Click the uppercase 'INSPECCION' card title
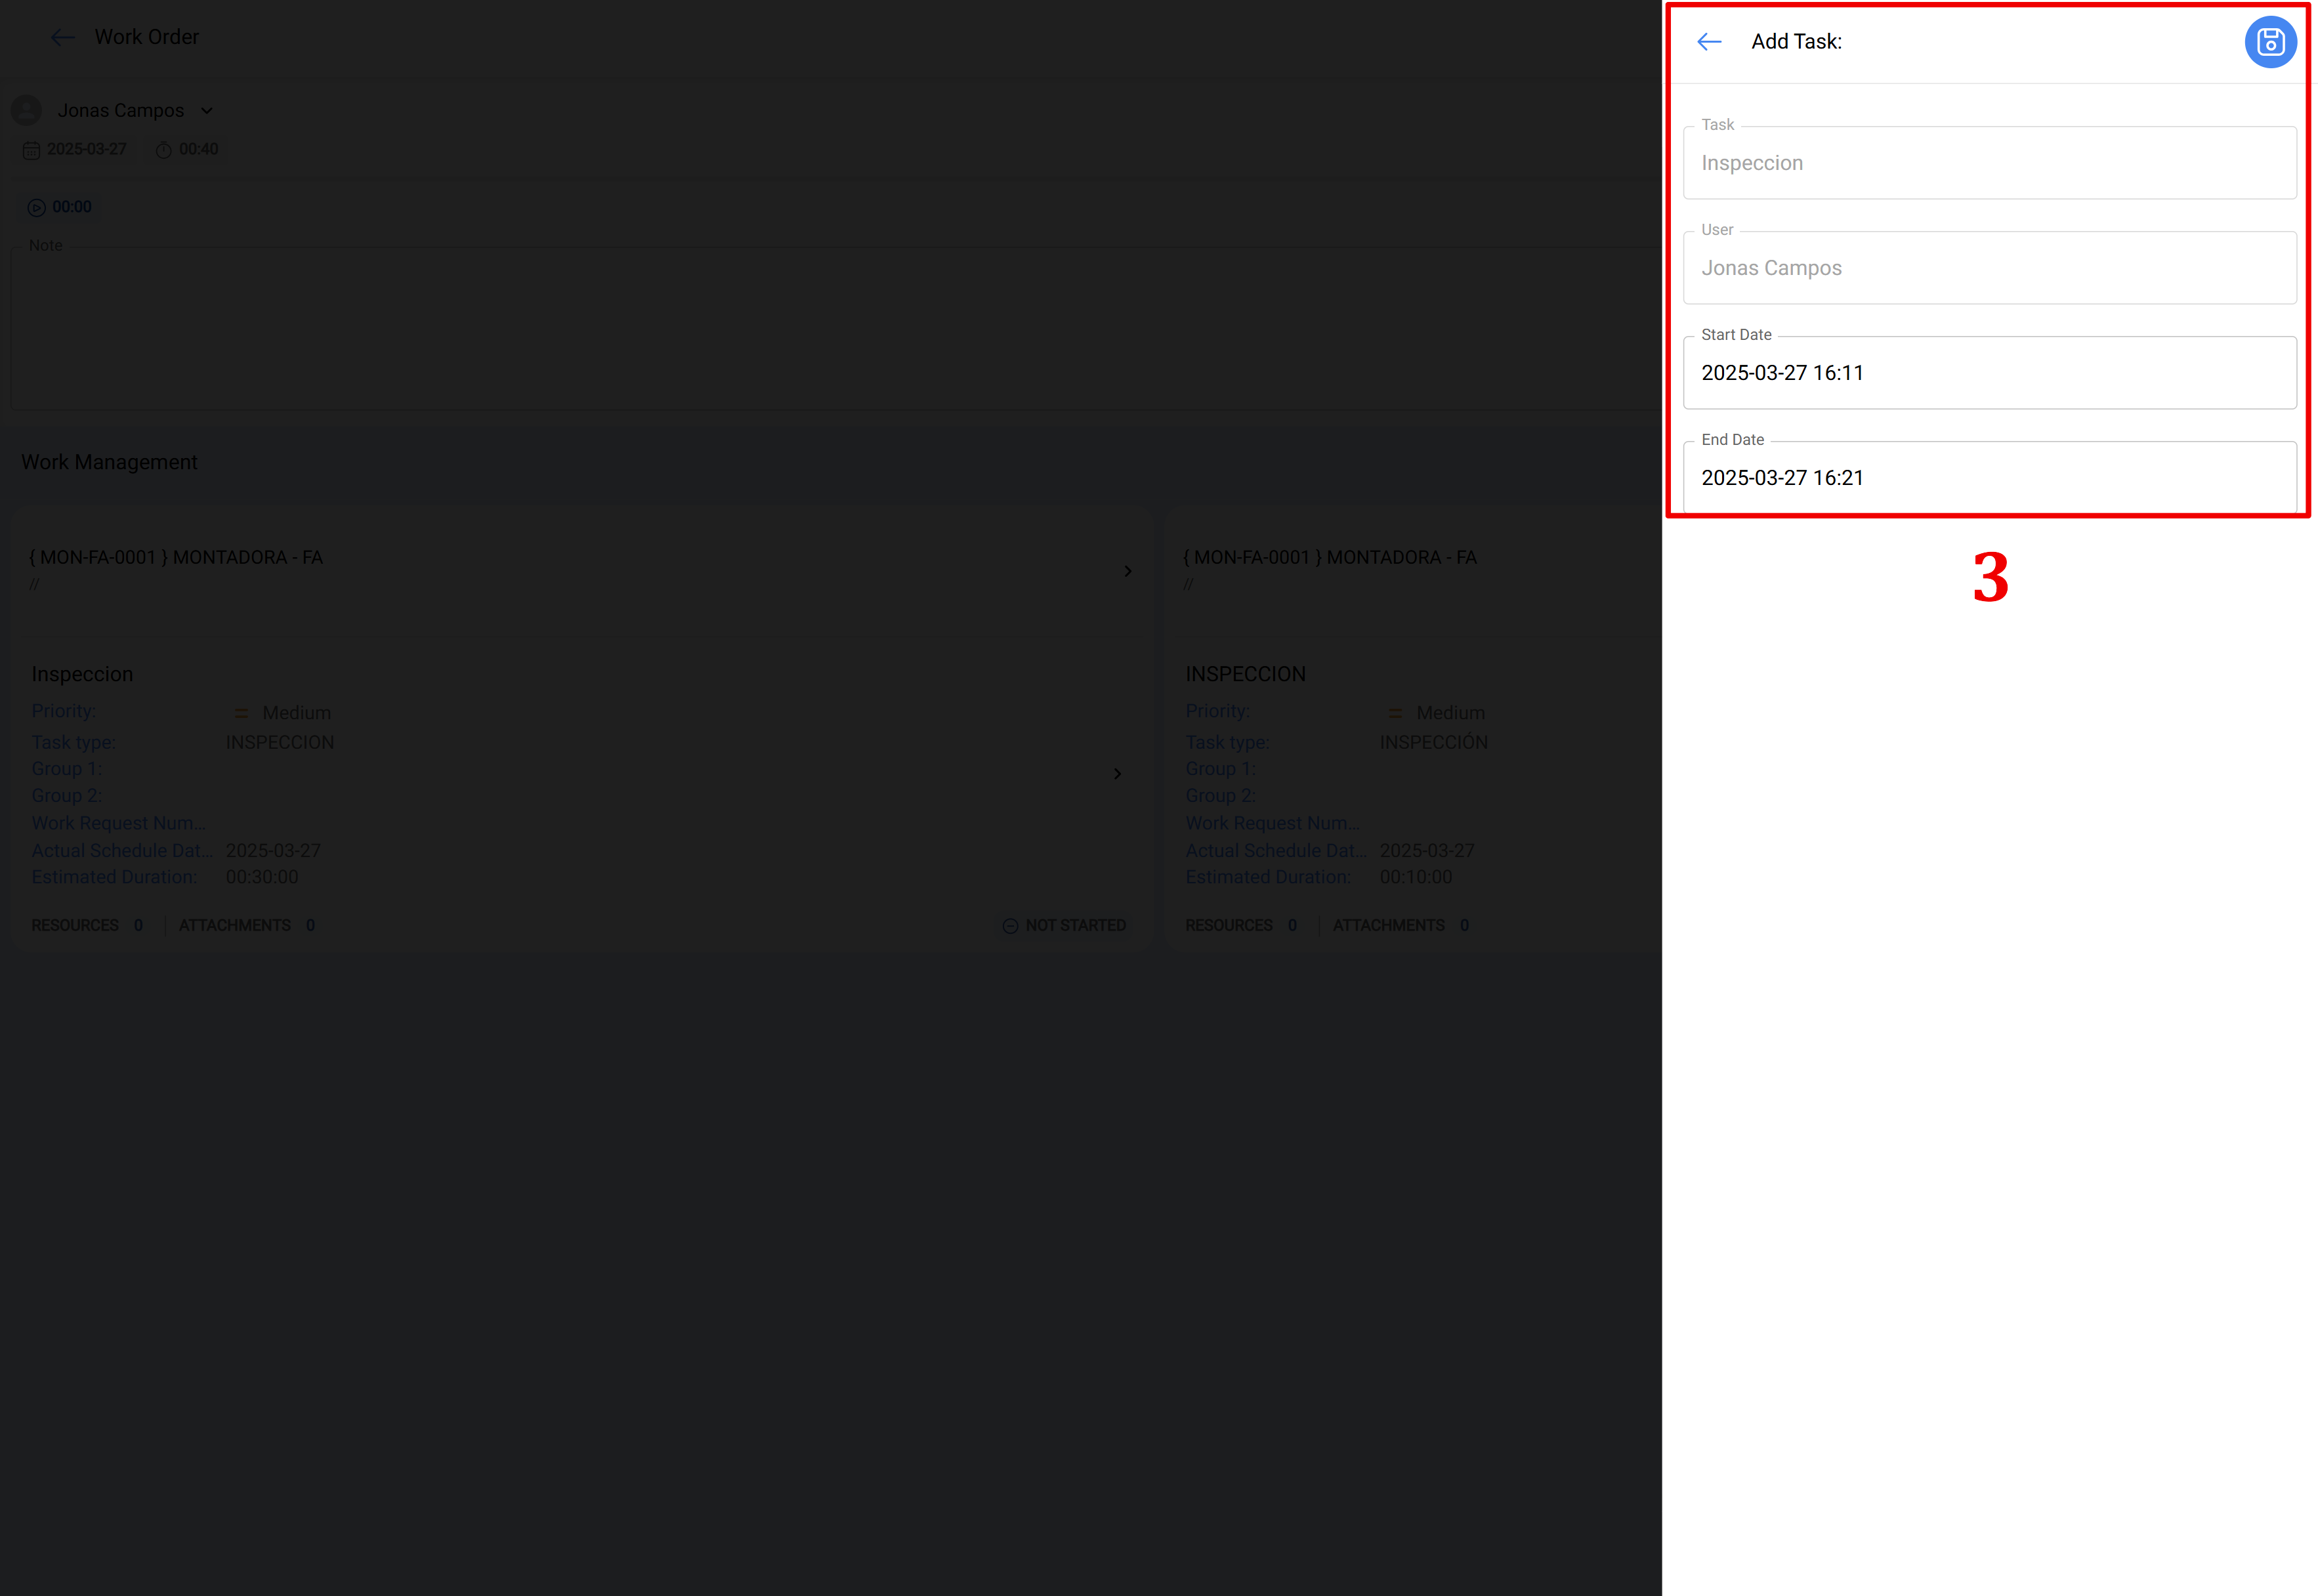The height and width of the screenshot is (1596, 2318). pyautogui.click(x=1245, y=674)
